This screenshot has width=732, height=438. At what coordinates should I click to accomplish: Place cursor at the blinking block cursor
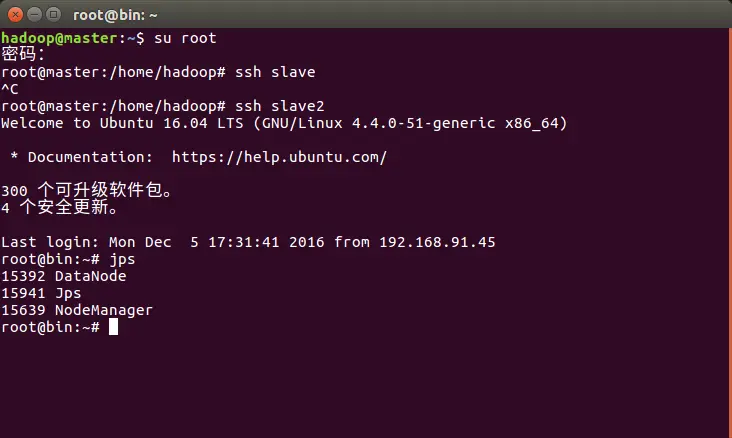(113, 327)
